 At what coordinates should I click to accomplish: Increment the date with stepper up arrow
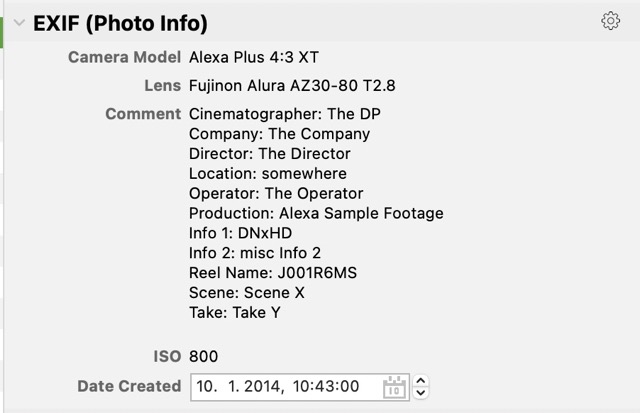click(421, 380)
